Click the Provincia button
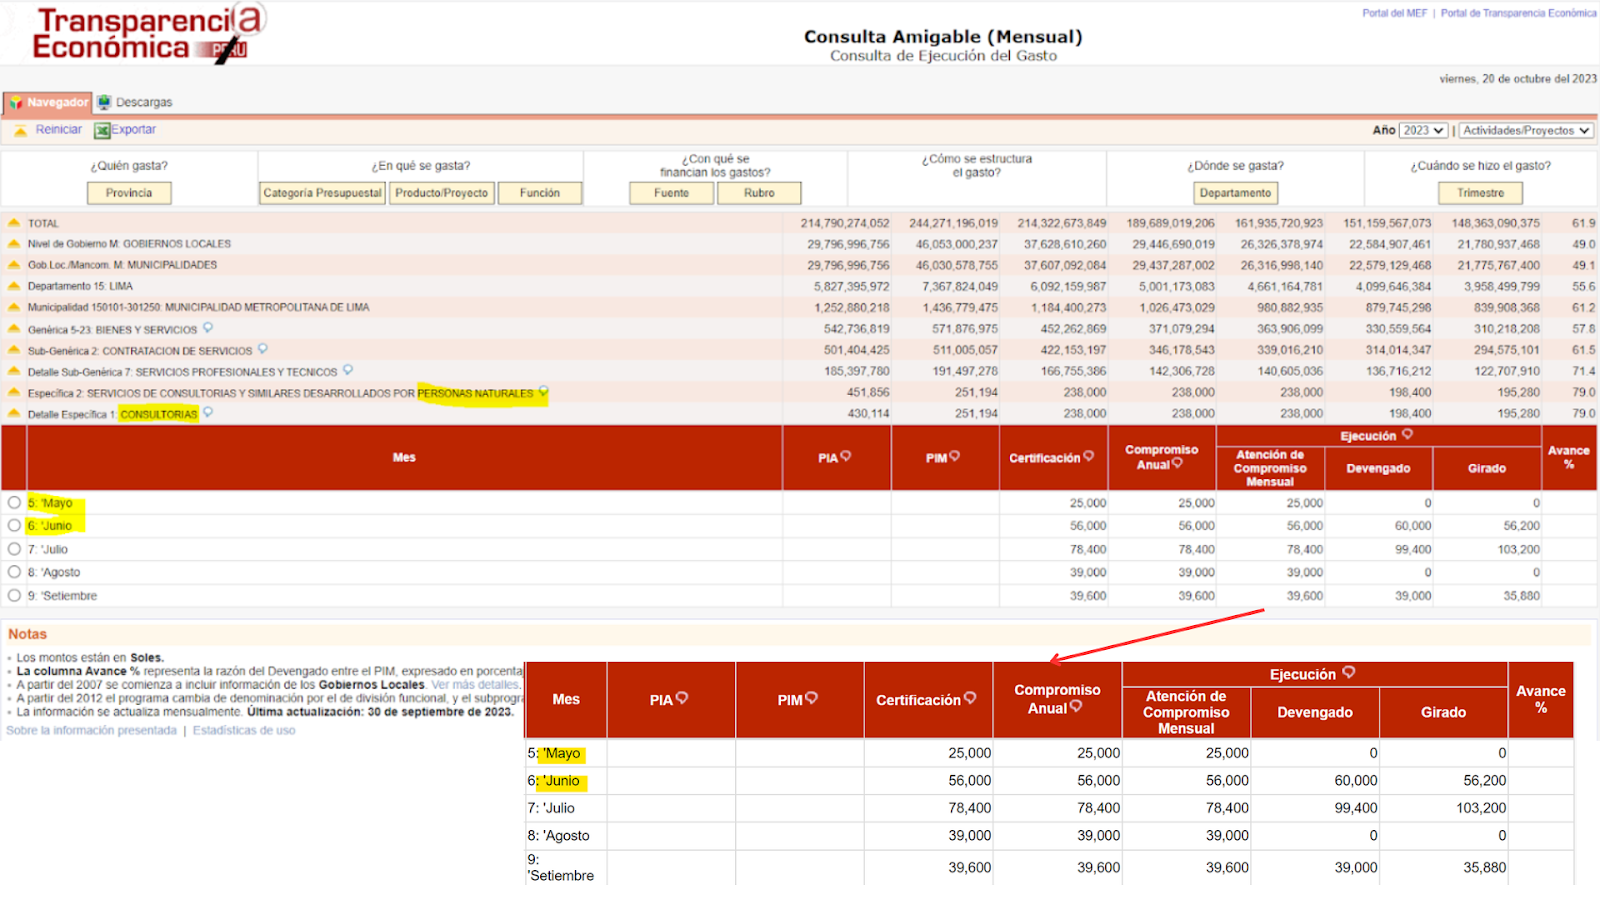The width and height of the screenshot is (1600, 900). pyautogui.click(x=129, y=193)
